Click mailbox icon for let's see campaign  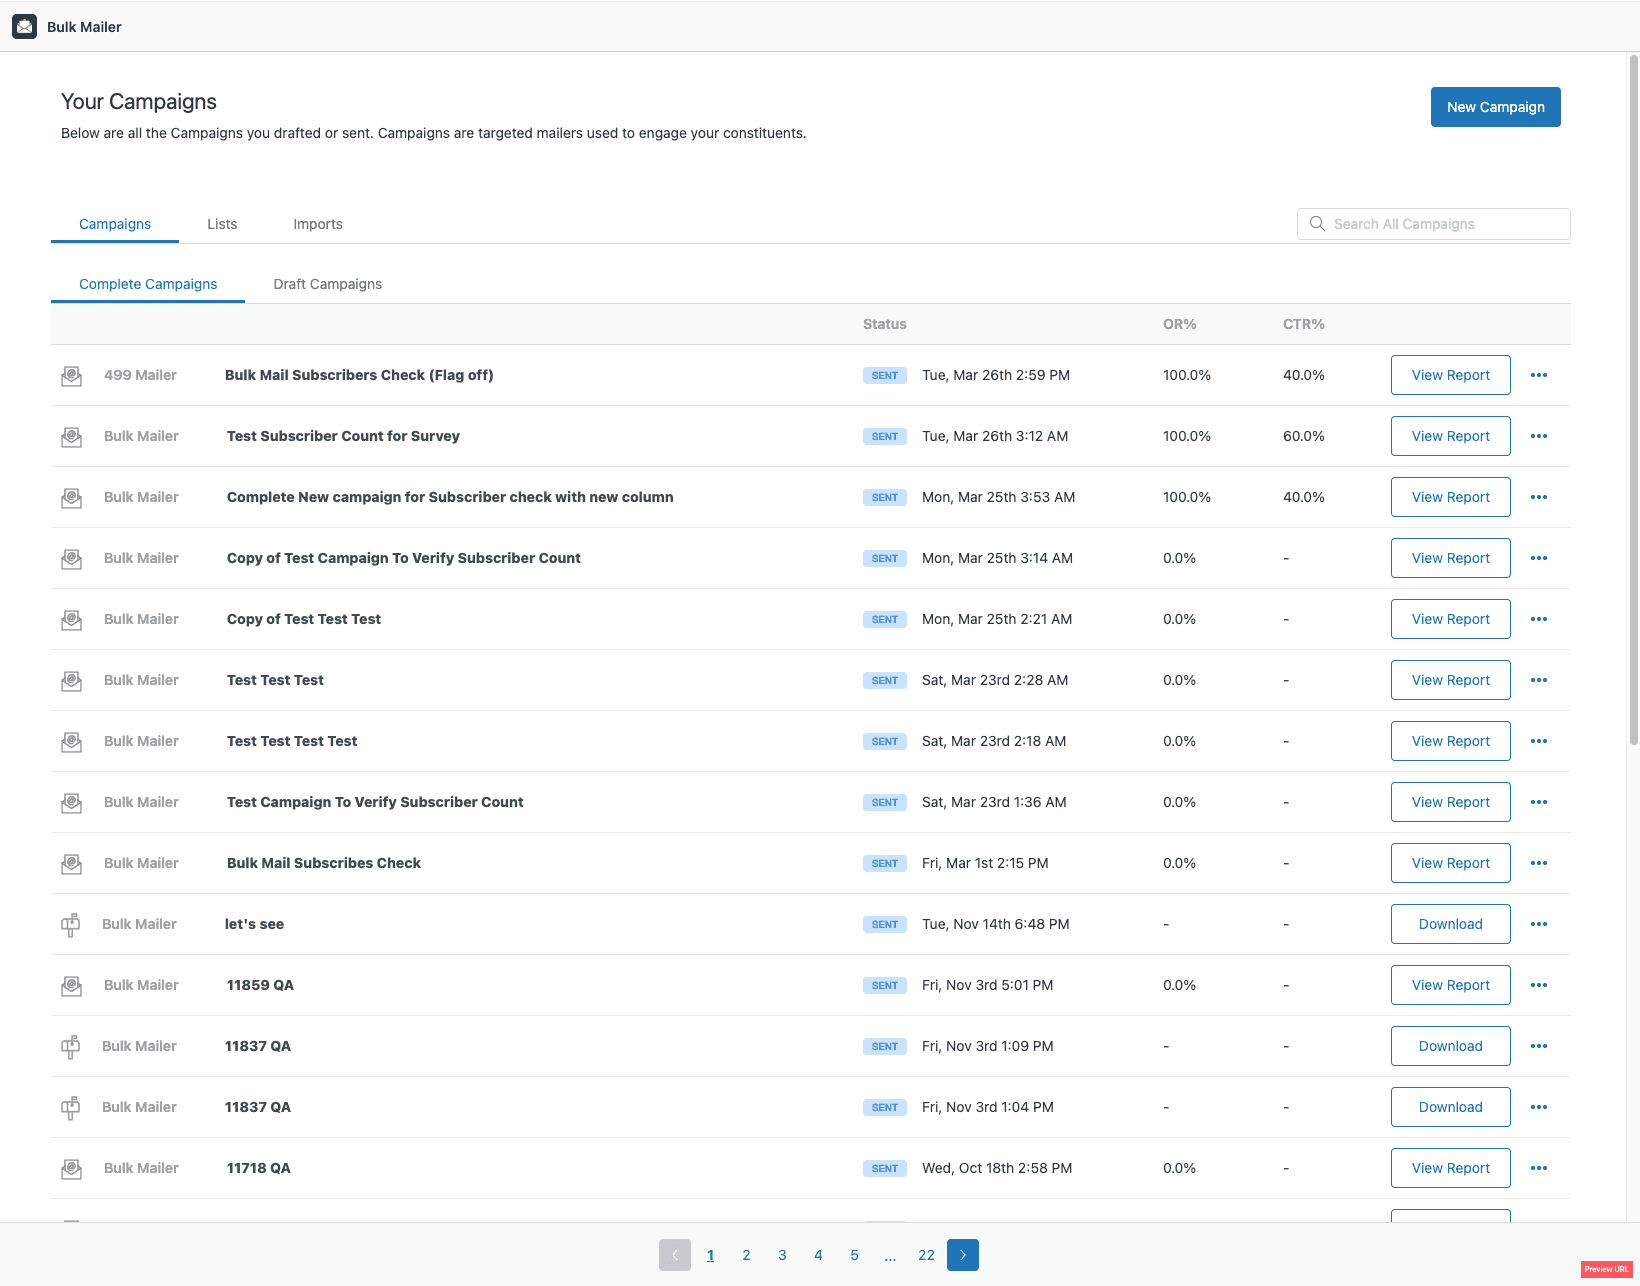(71, 925)
